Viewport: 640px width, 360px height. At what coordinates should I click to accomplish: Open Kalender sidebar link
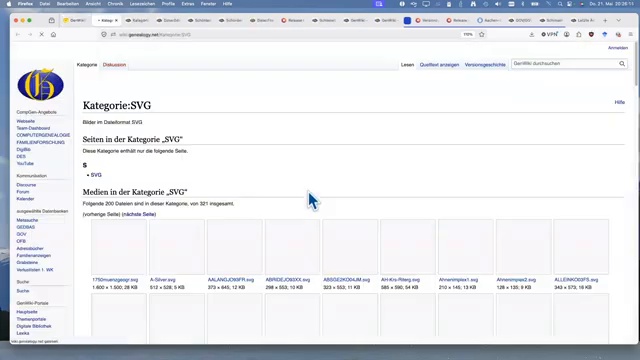(25, 199)
